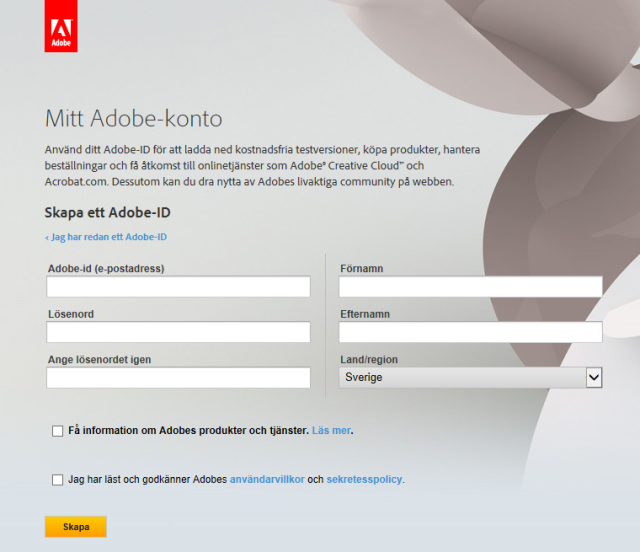This screenshot has width=640, height=552.
Task: Click the 'Efternamn' label text
Action: click(x=365, y=314)
